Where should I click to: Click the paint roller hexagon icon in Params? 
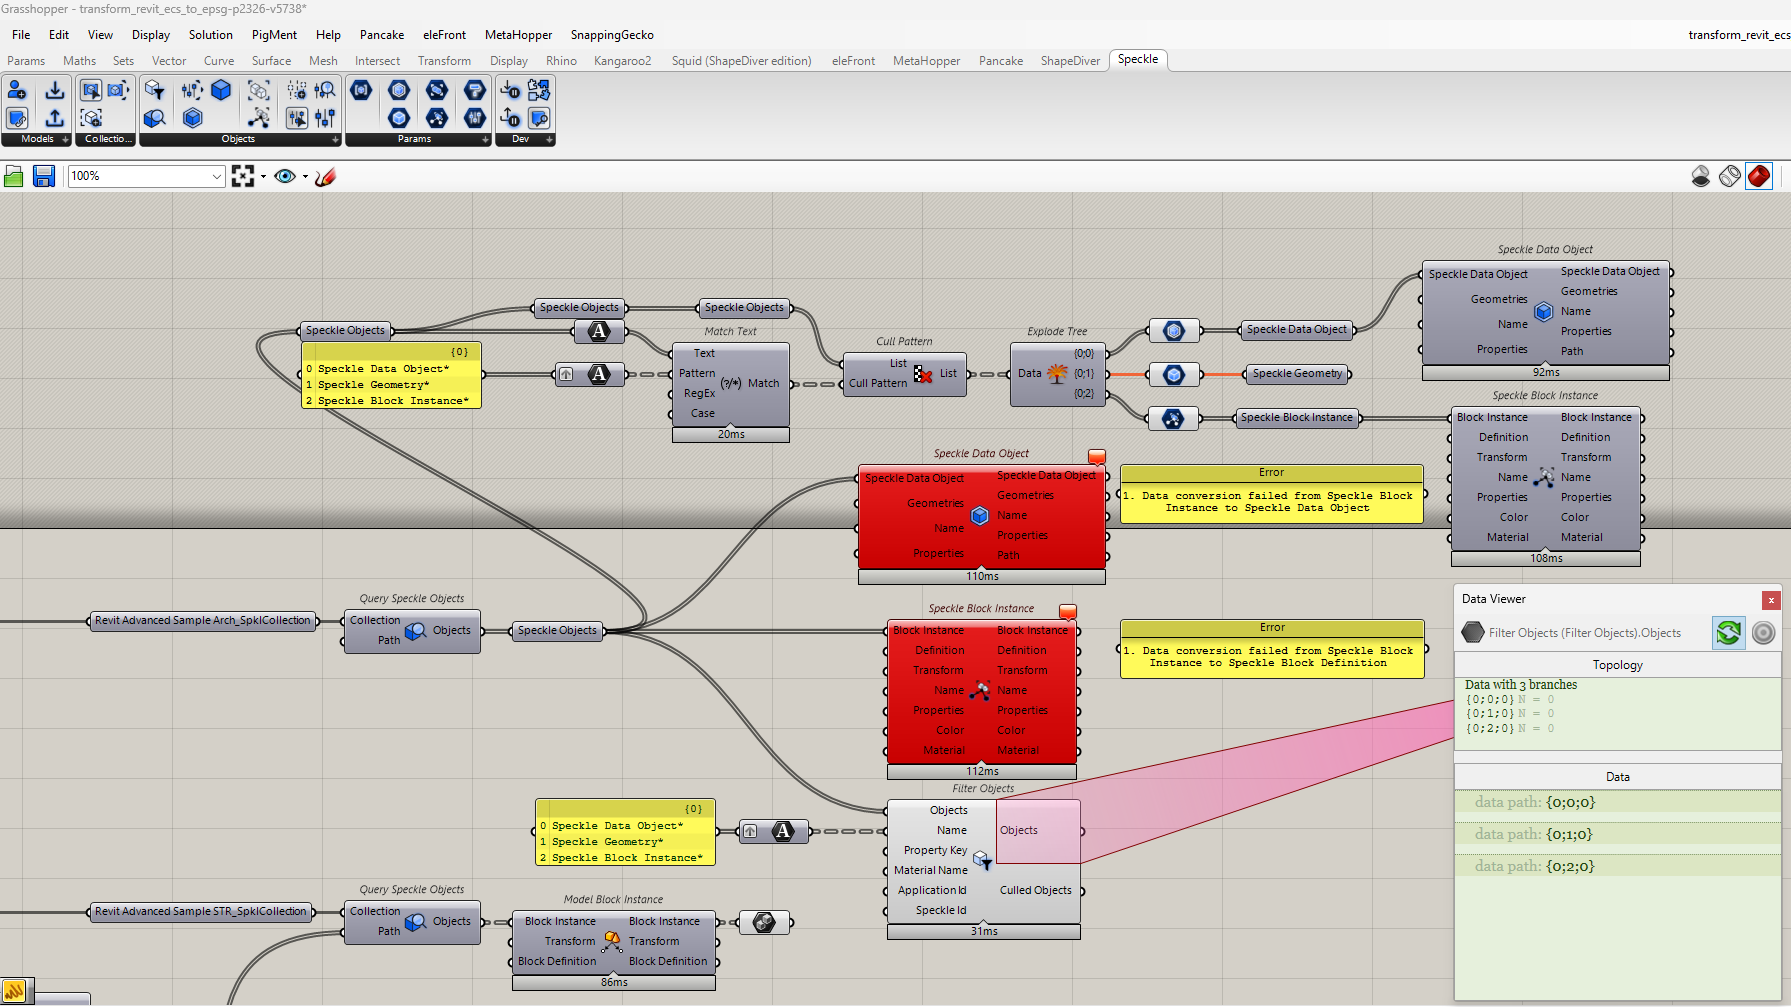pos(475,91)
